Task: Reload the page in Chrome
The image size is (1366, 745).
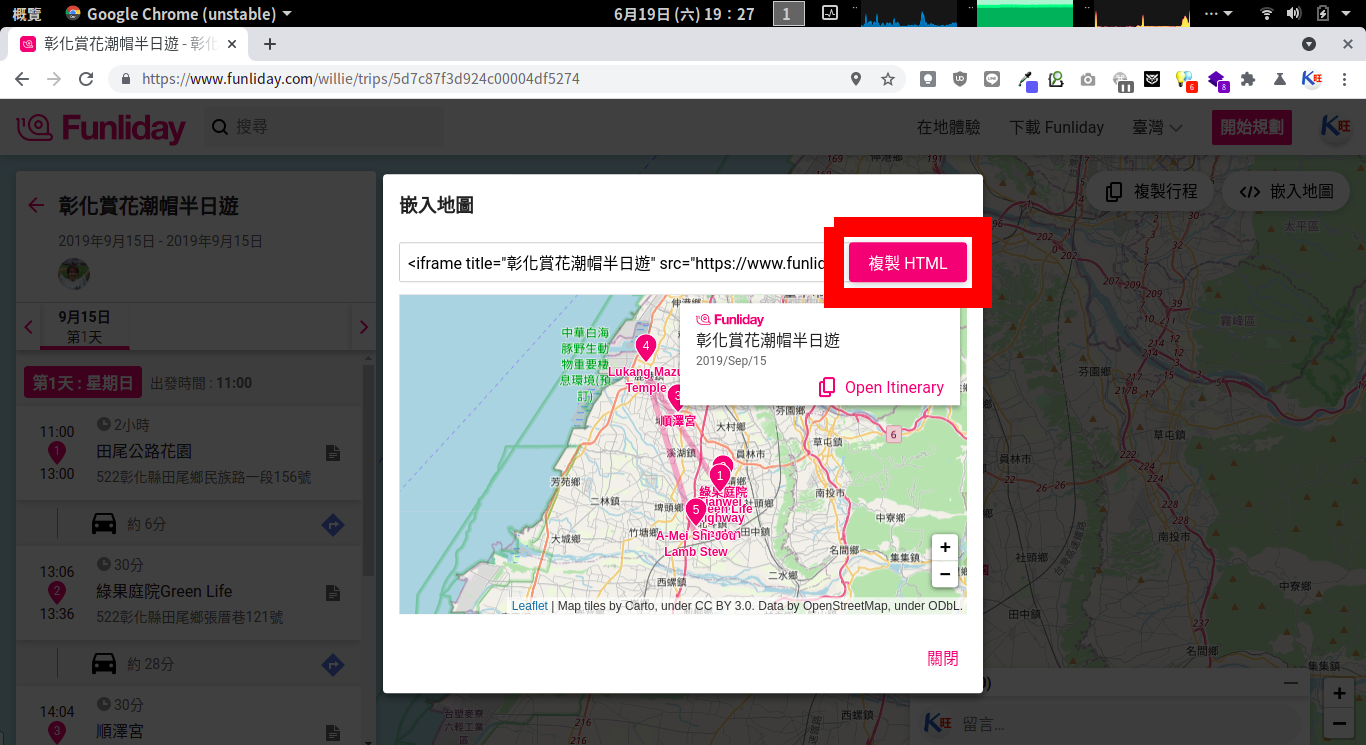Action: (86, 79)
